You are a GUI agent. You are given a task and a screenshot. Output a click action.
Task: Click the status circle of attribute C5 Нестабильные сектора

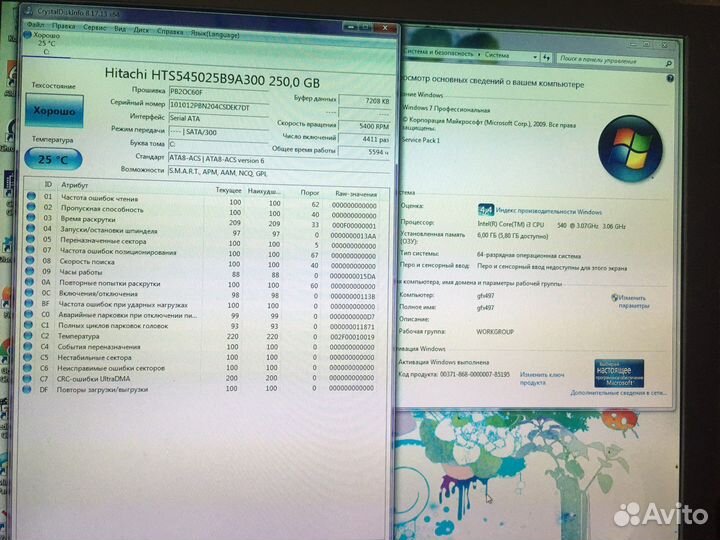point(28,357)
